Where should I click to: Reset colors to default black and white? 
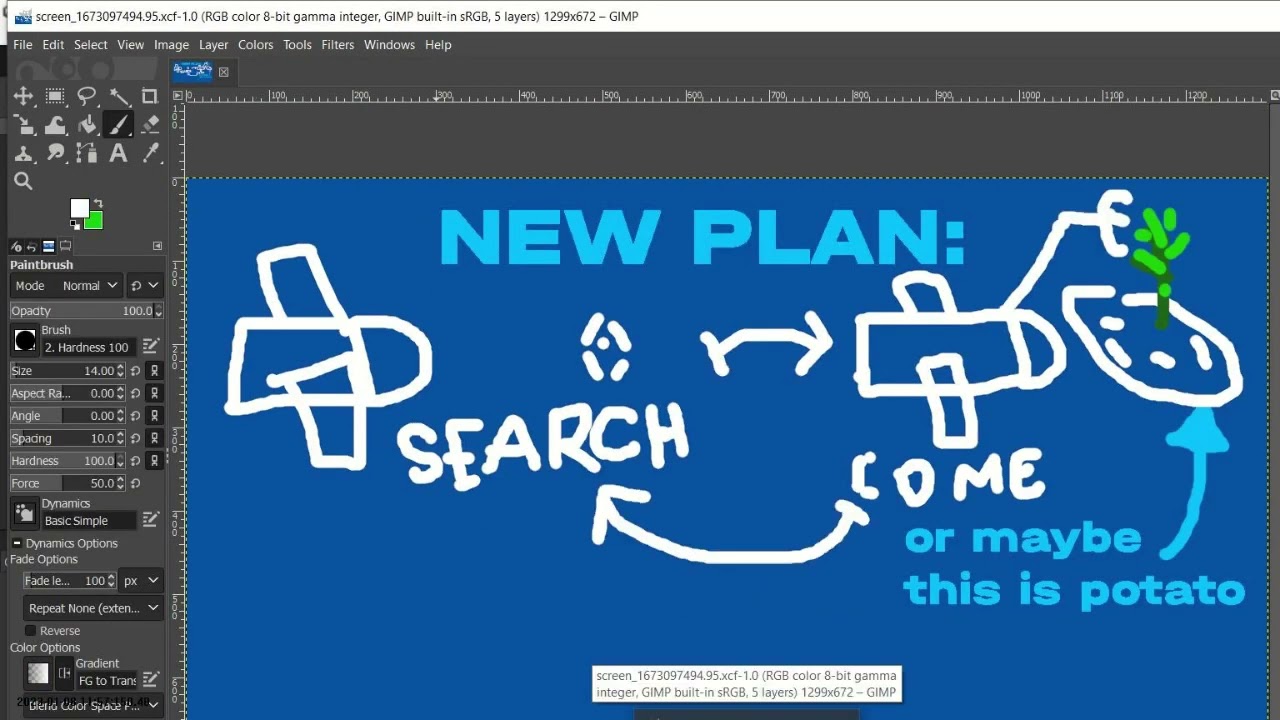(x=75, y=225)
